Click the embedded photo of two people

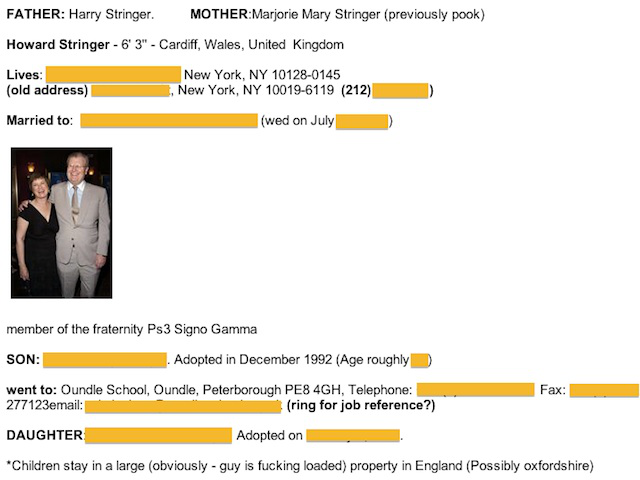[x=62, y=223]
